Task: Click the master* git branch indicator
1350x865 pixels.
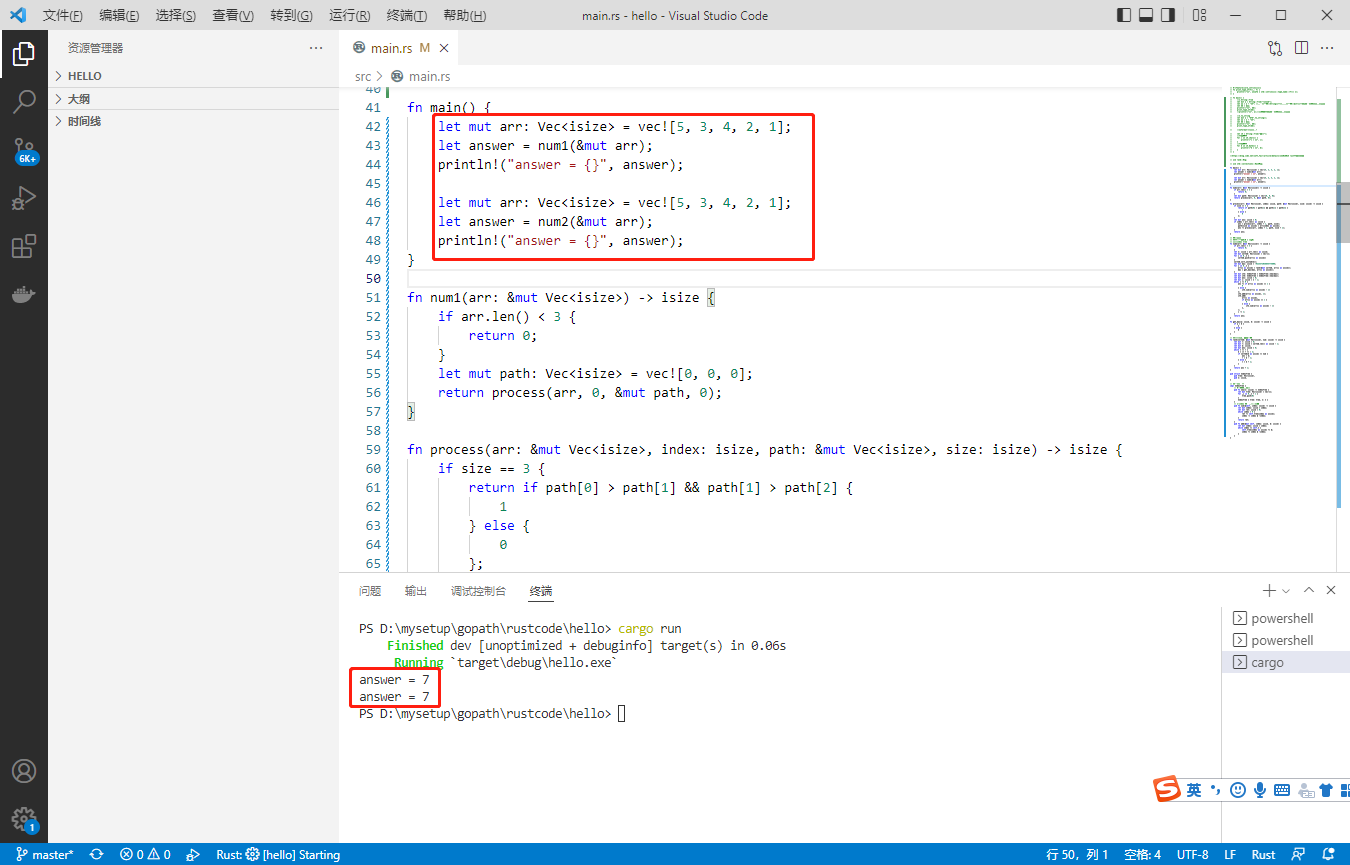Action: click(x=45, y=855)
